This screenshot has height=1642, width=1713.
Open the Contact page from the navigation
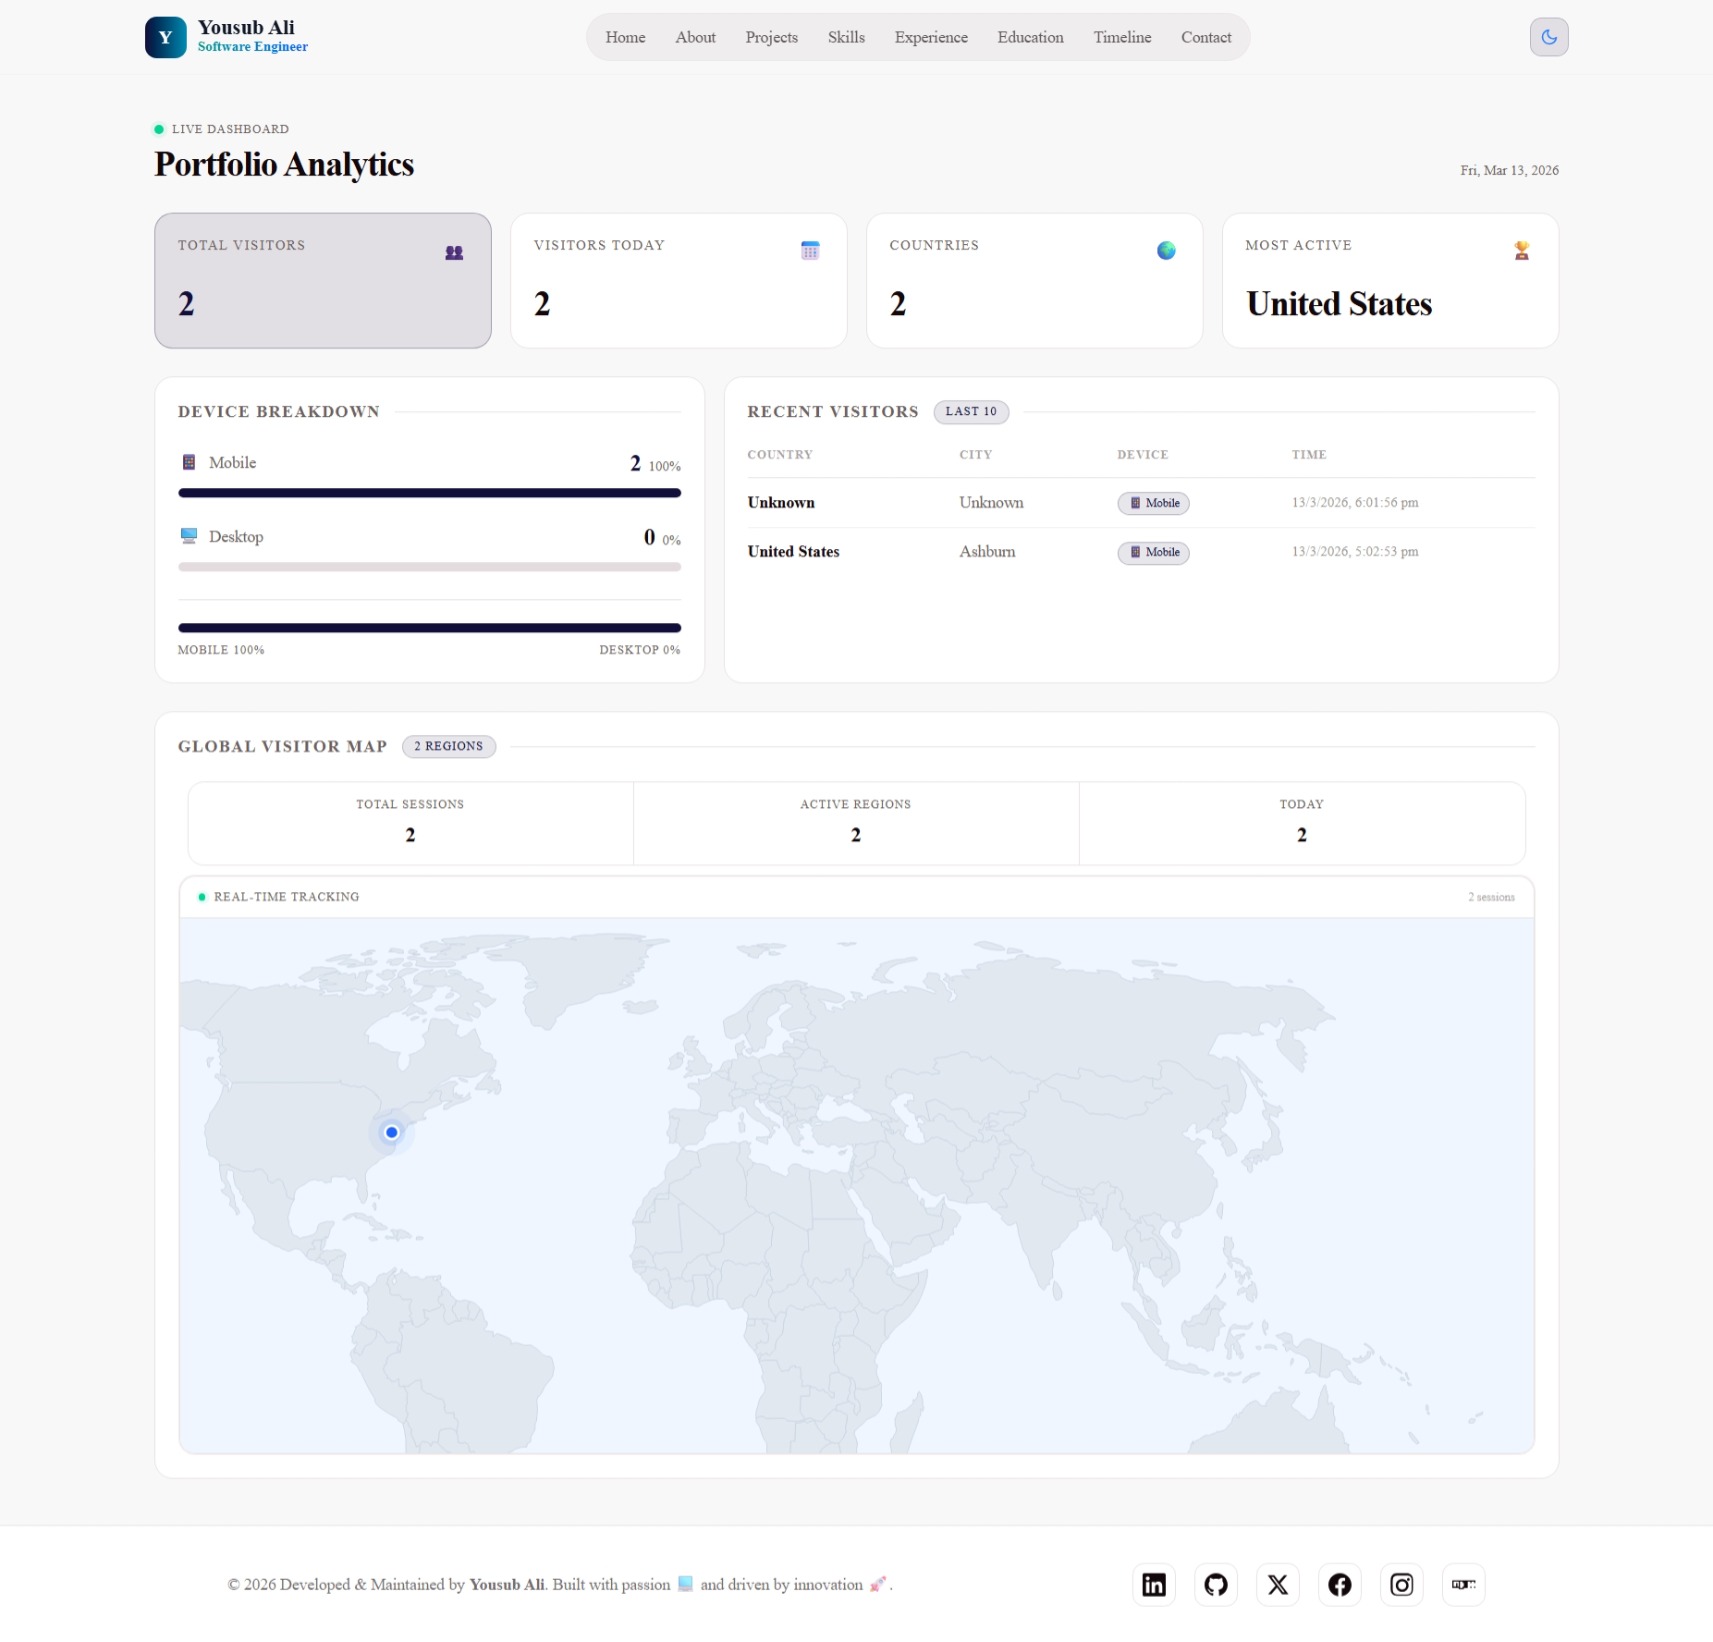pyautogui.click(x=1205, y=37)
